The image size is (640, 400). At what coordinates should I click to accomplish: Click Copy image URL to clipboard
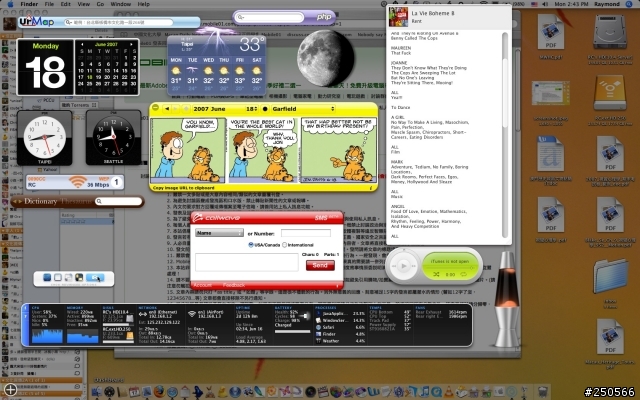tap(183, 188)
